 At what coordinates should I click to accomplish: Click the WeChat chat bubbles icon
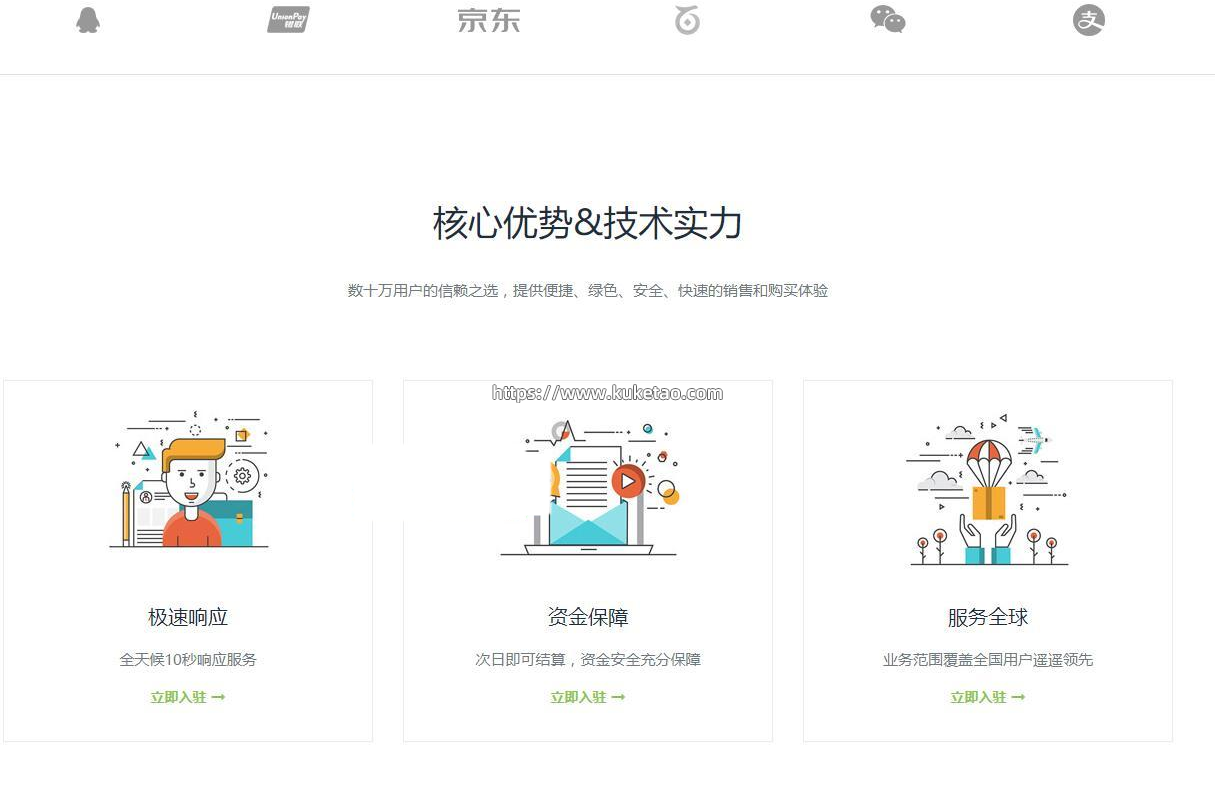tap(888, 19)
